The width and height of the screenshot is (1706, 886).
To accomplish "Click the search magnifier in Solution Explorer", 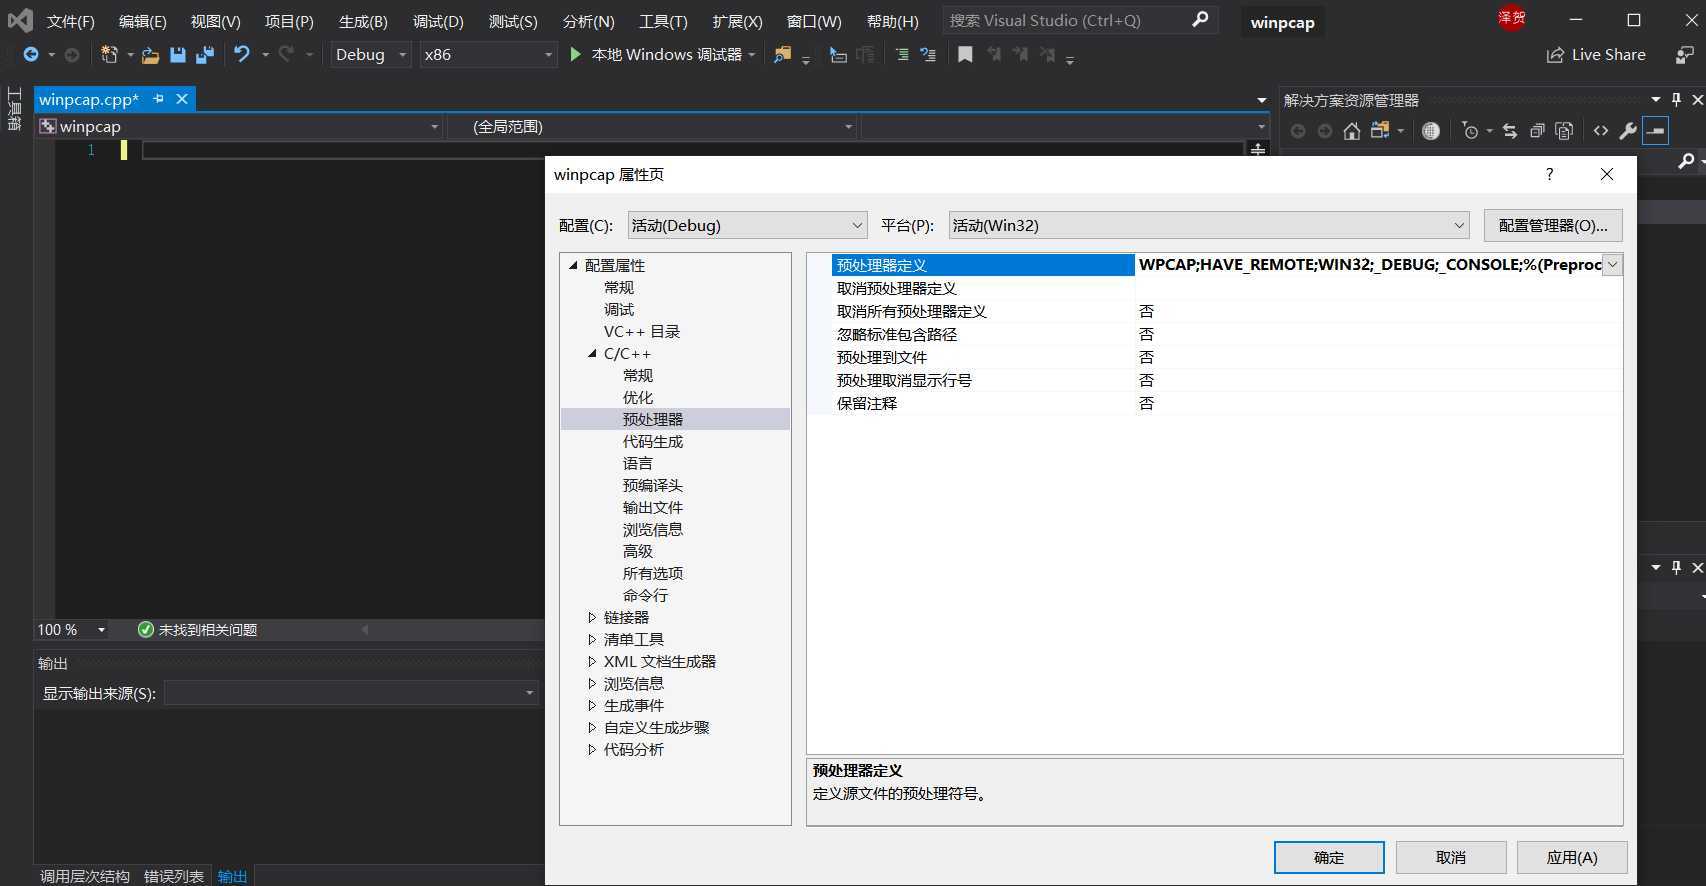I will click(1686, 161).
